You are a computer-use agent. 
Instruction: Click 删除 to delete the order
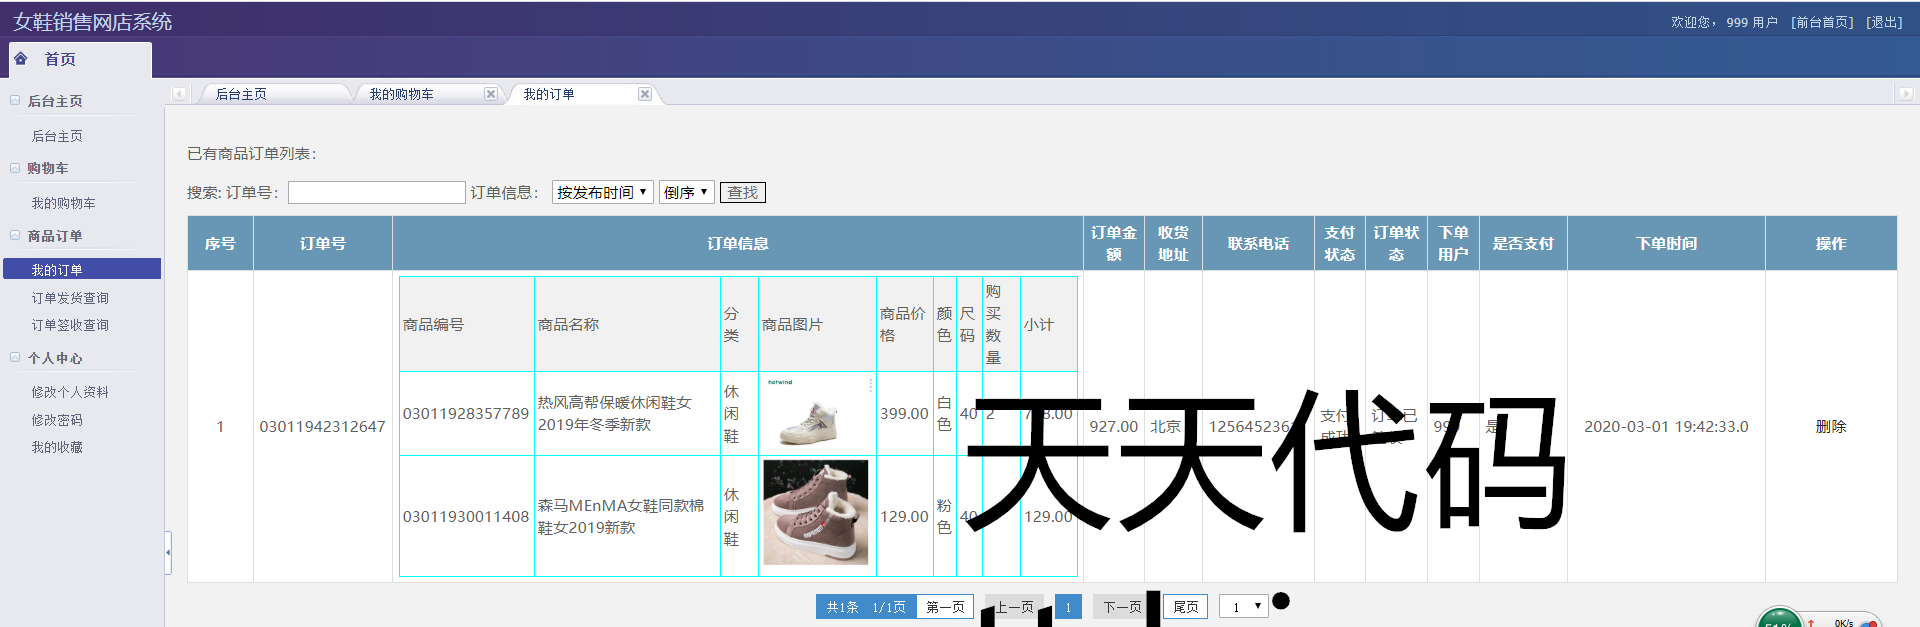click(x=1830, y=426)
